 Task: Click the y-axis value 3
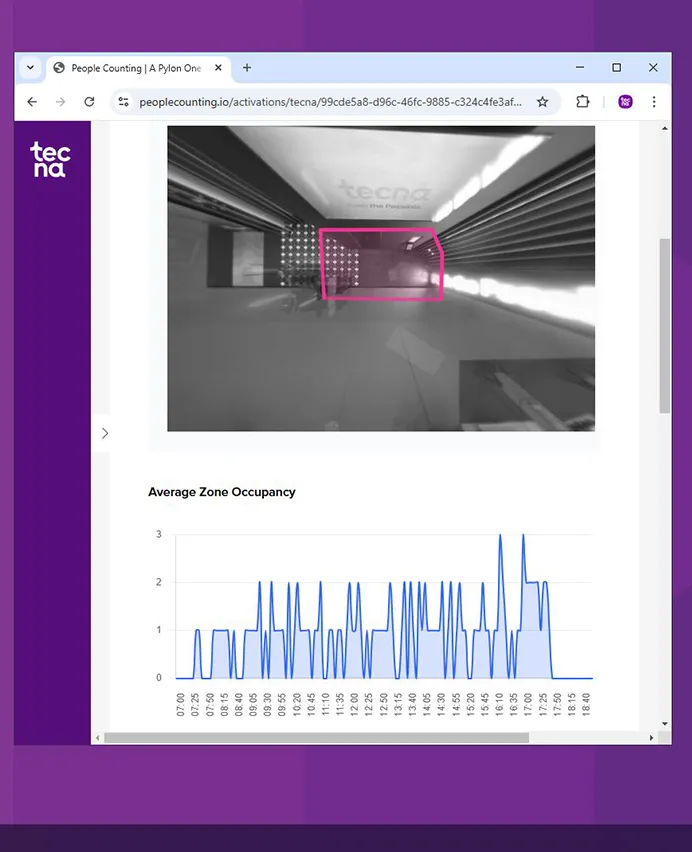tap(159, 534)
